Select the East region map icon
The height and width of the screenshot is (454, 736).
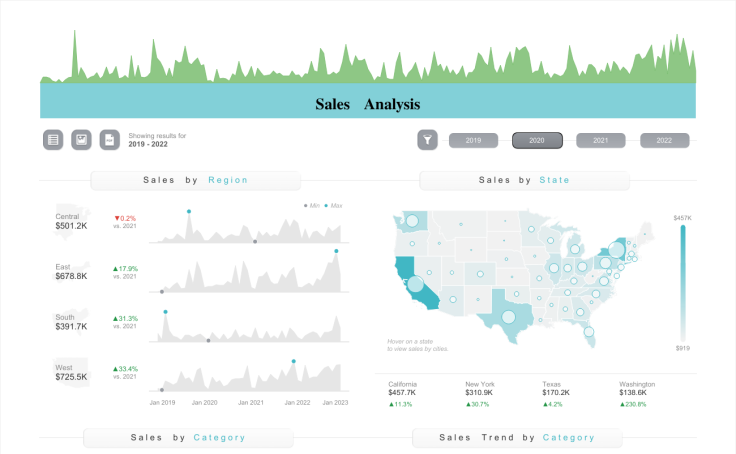71,271
